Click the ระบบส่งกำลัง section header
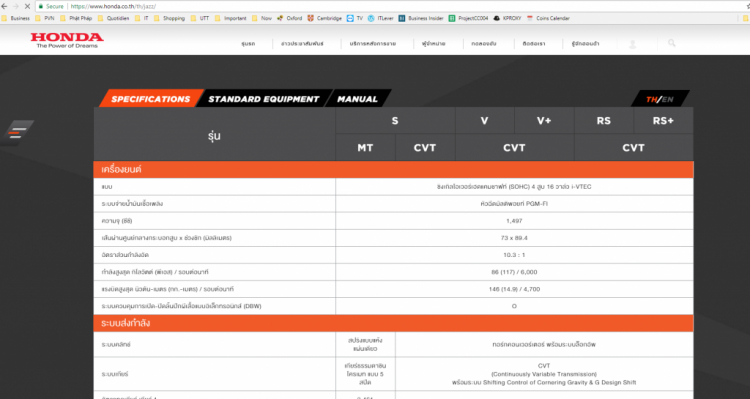The width and height of the screenshot is (750, 399). [393, 323]
